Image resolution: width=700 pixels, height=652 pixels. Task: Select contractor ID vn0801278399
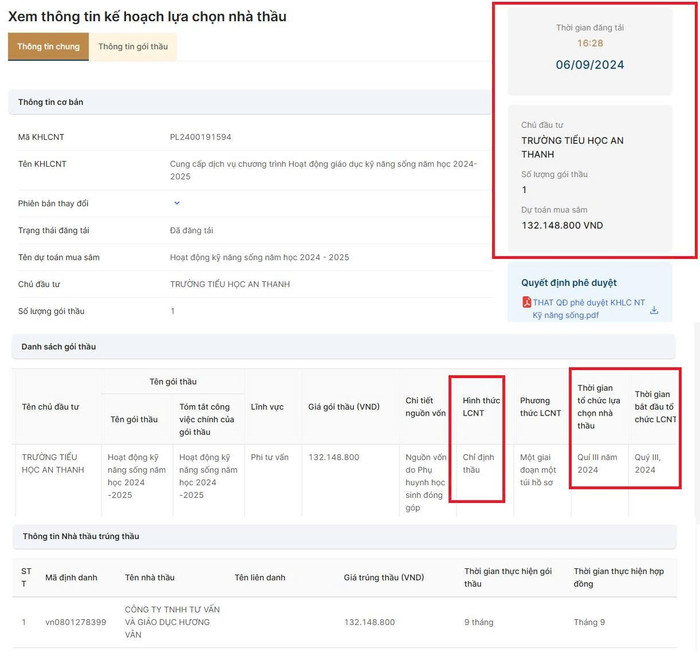[75, 622]
